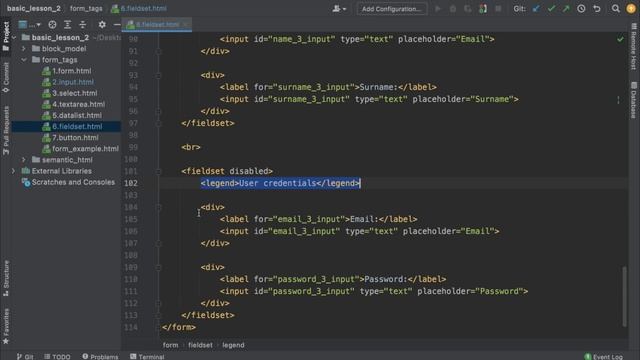640x360 pixels.
Task: Click the Debug bug icon in toolbar
Action: [x=453, y=9]
